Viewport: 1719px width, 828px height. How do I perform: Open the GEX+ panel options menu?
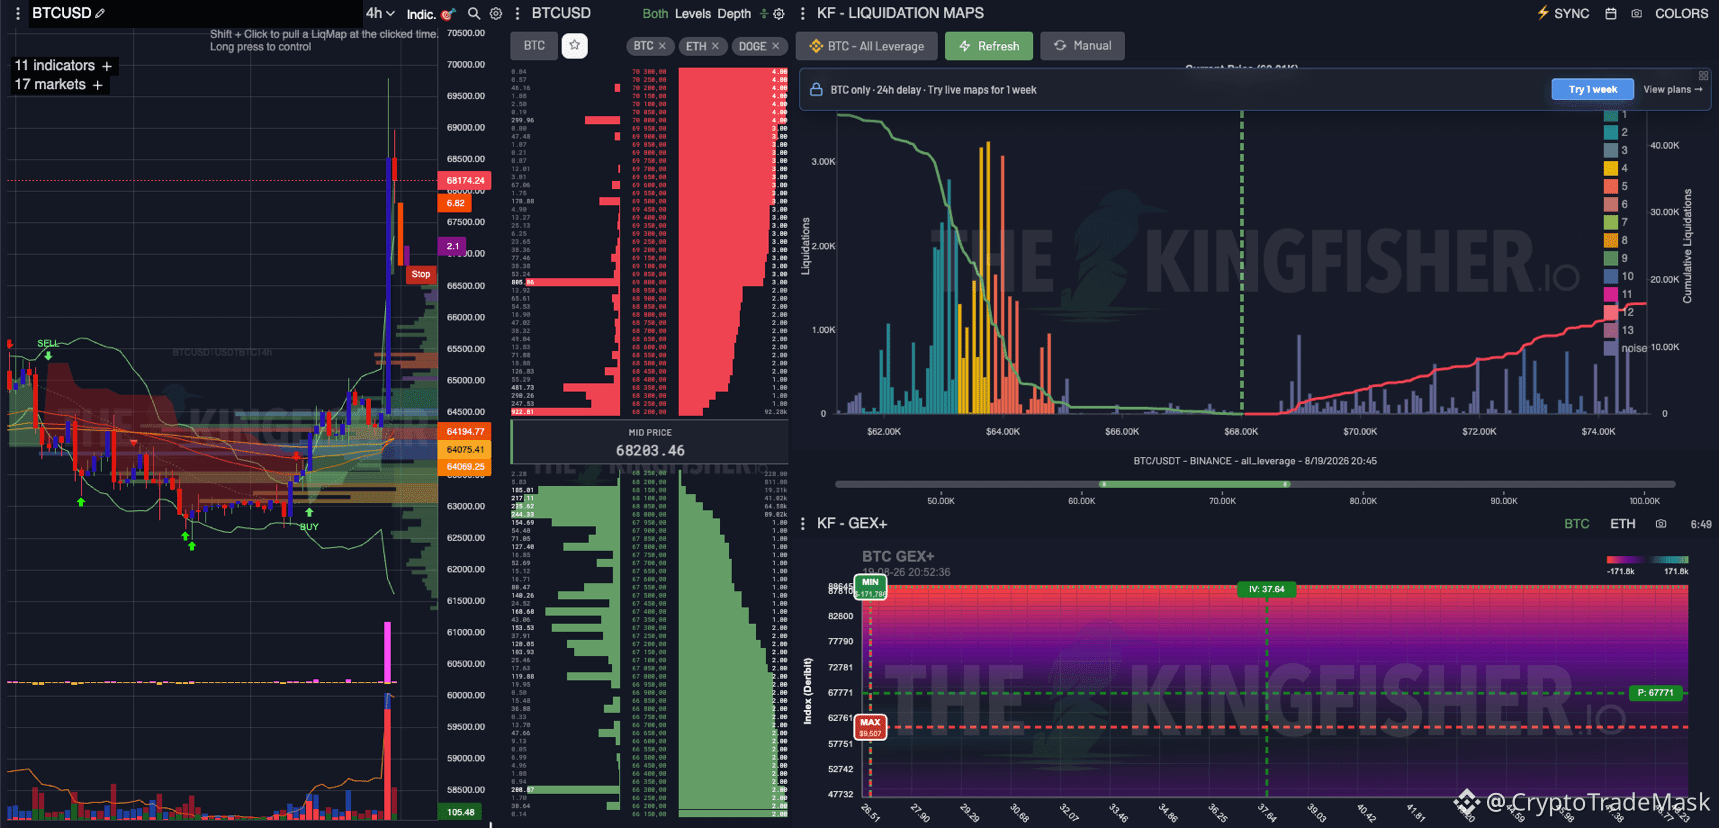[803, 524]
